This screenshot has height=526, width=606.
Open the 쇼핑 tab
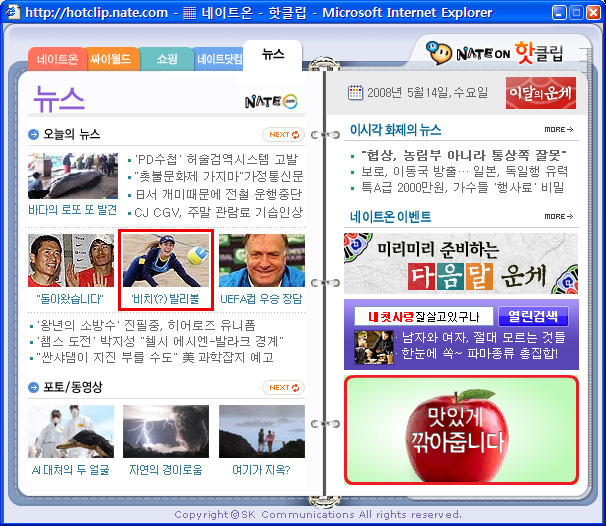[x=167, y=59]
